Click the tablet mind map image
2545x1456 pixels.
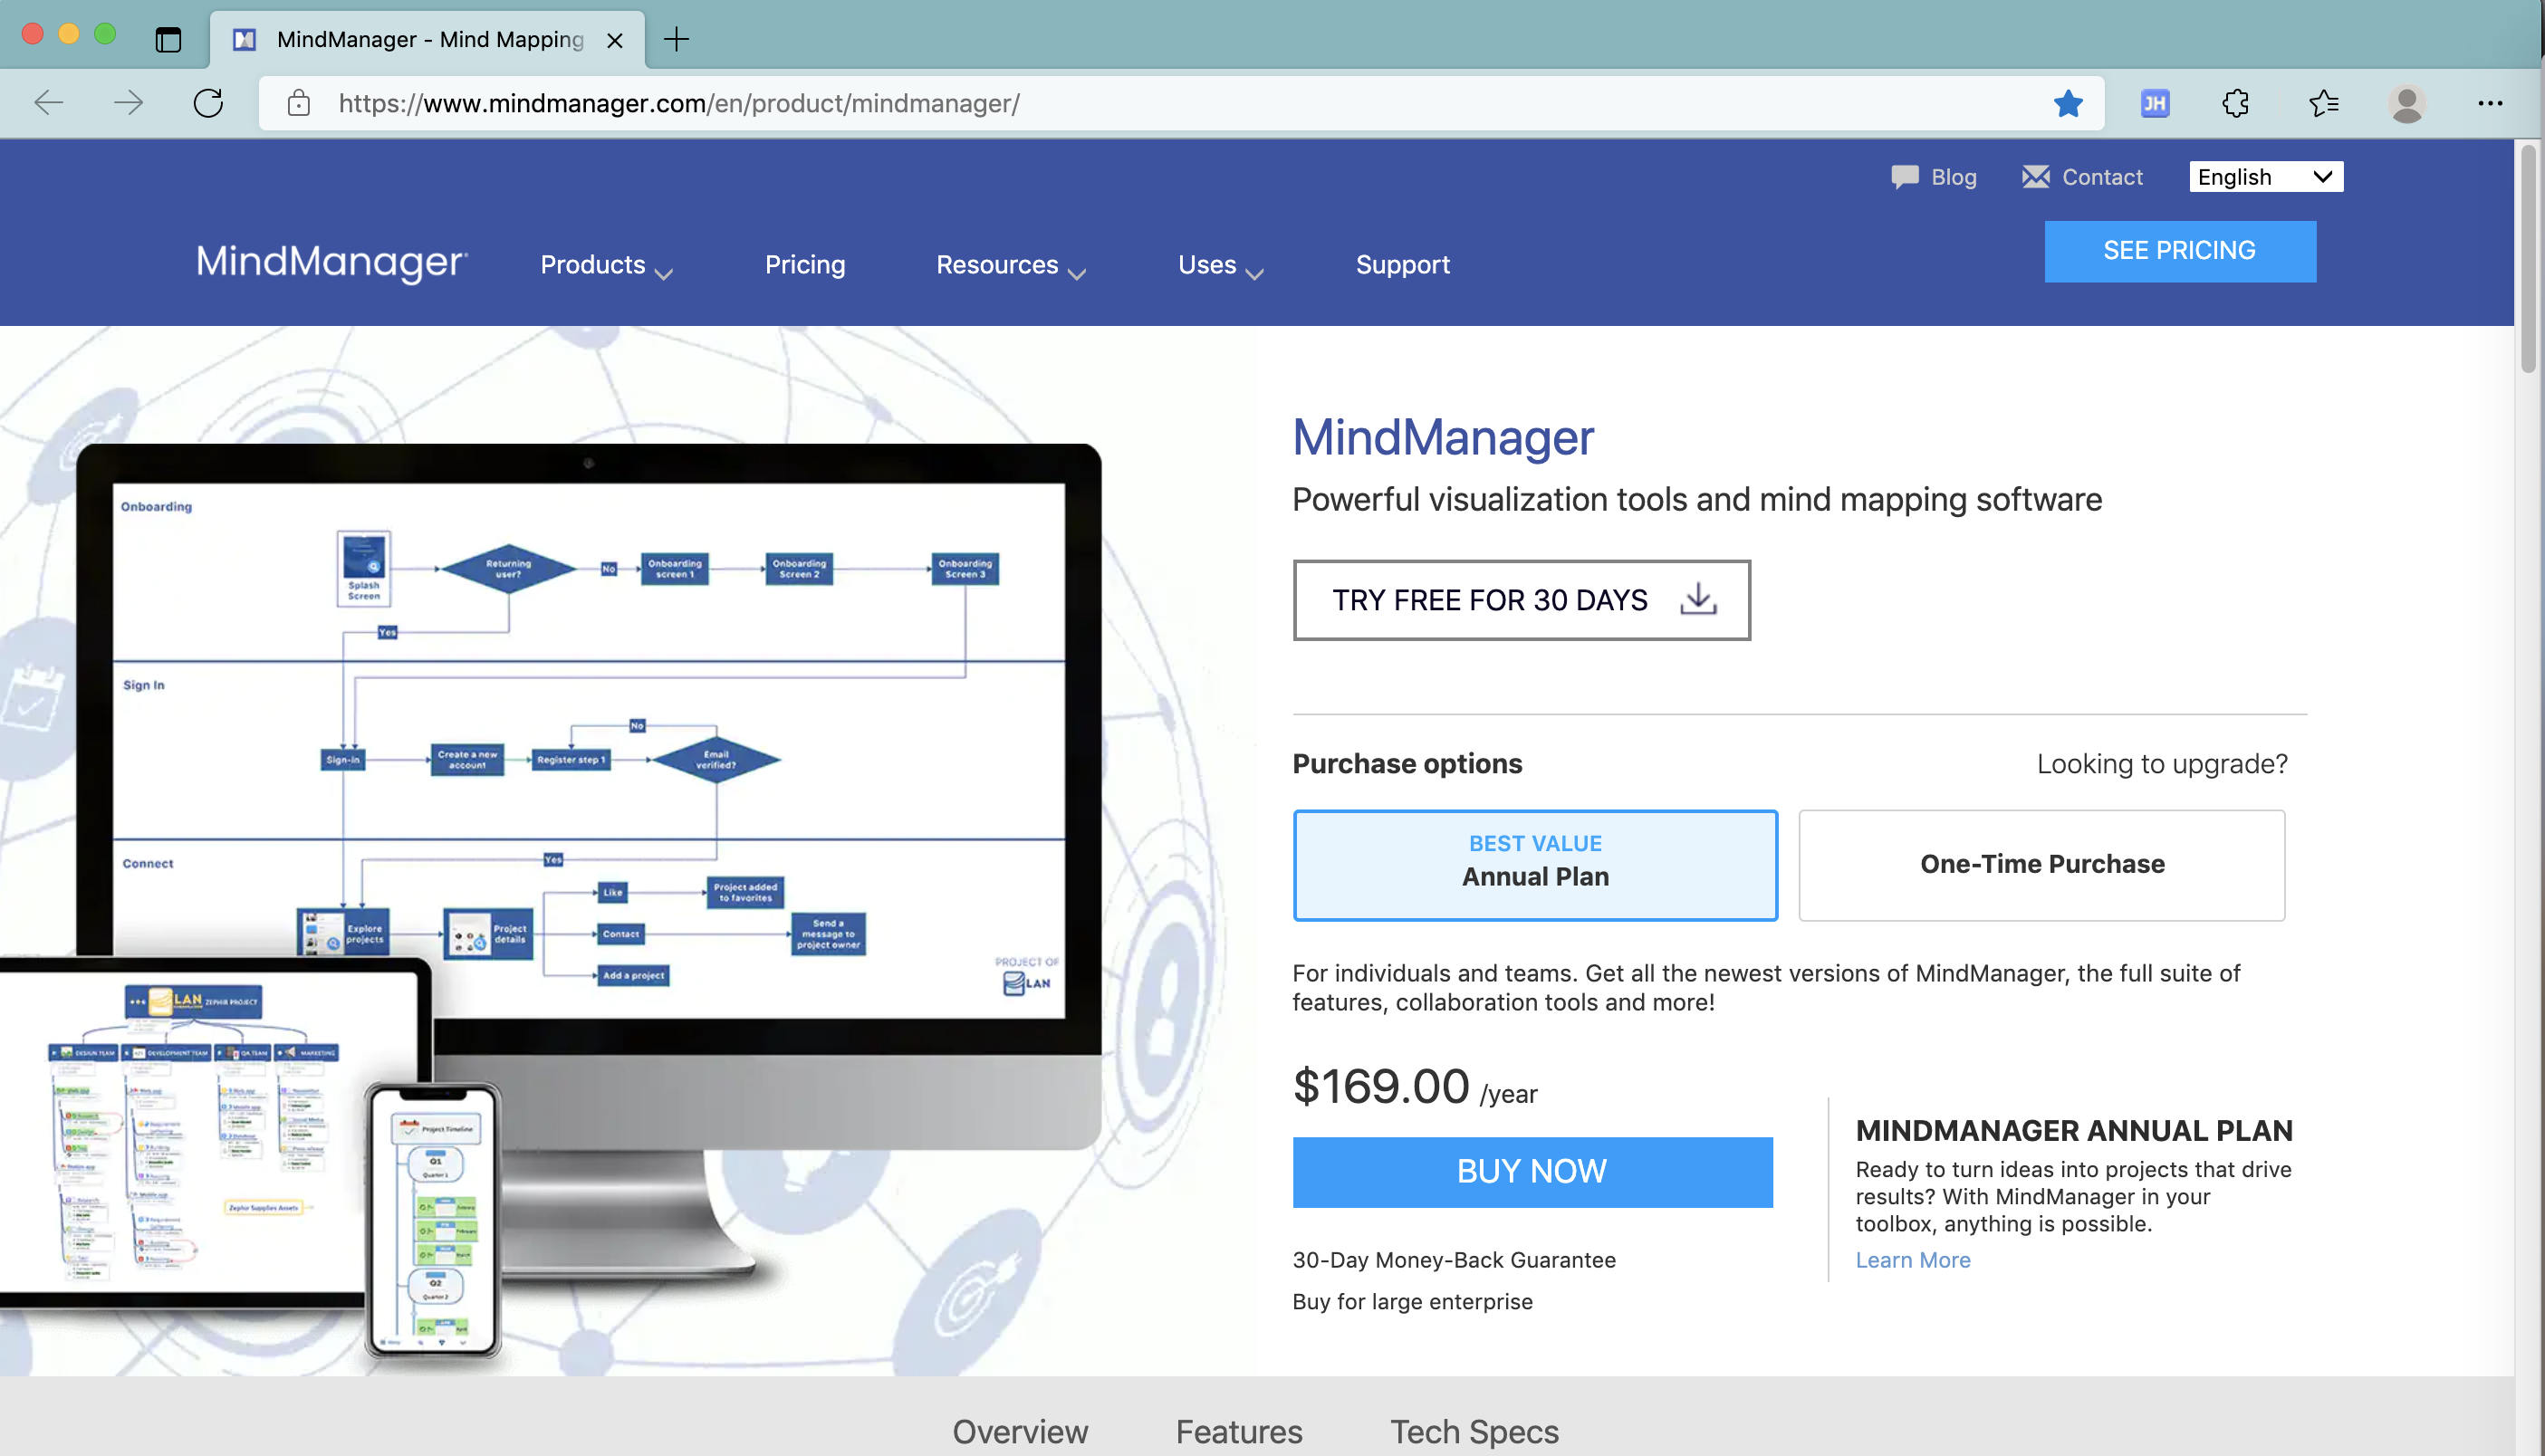point(200,1132)
